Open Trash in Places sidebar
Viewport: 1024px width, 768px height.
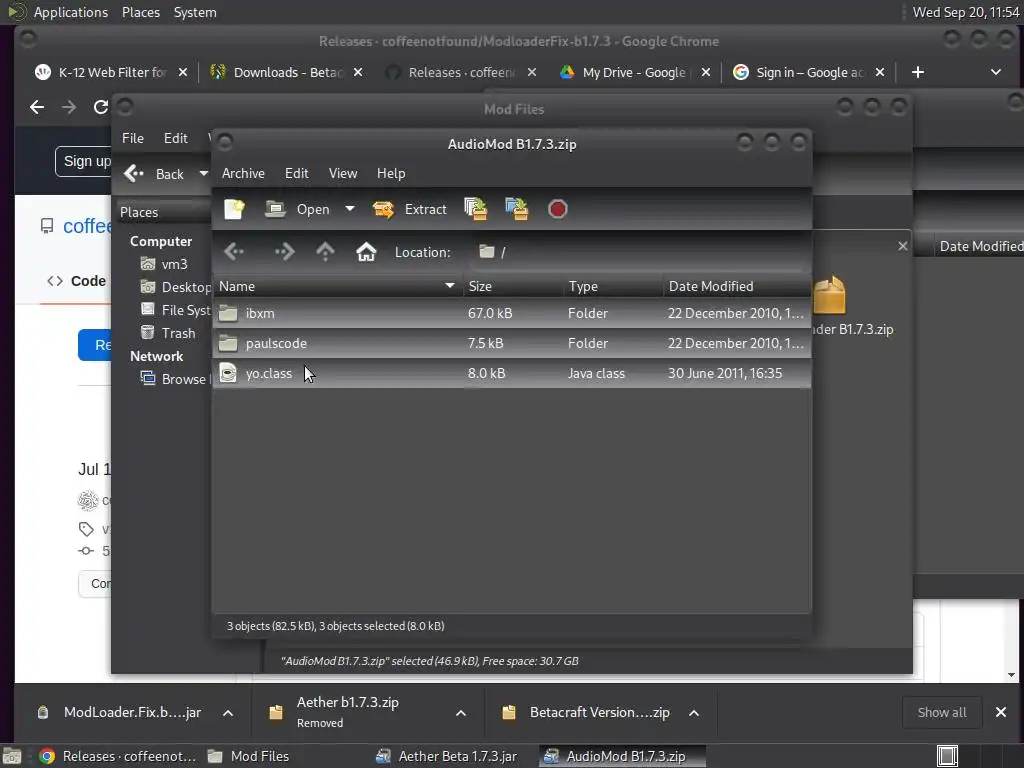[168, 333]
